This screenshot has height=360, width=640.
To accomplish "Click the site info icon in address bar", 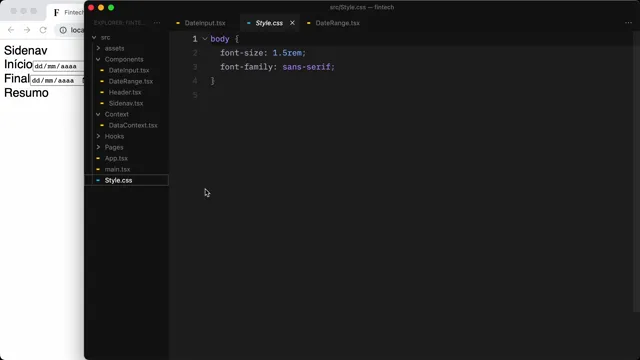I will (x=63, y=30).
